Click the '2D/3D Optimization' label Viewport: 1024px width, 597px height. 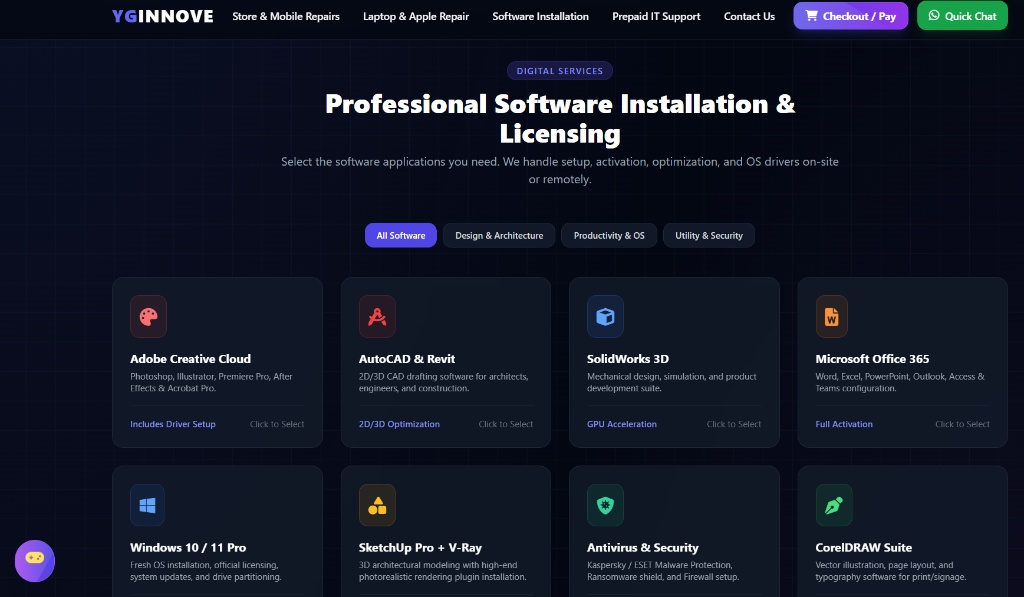[399, 424]
